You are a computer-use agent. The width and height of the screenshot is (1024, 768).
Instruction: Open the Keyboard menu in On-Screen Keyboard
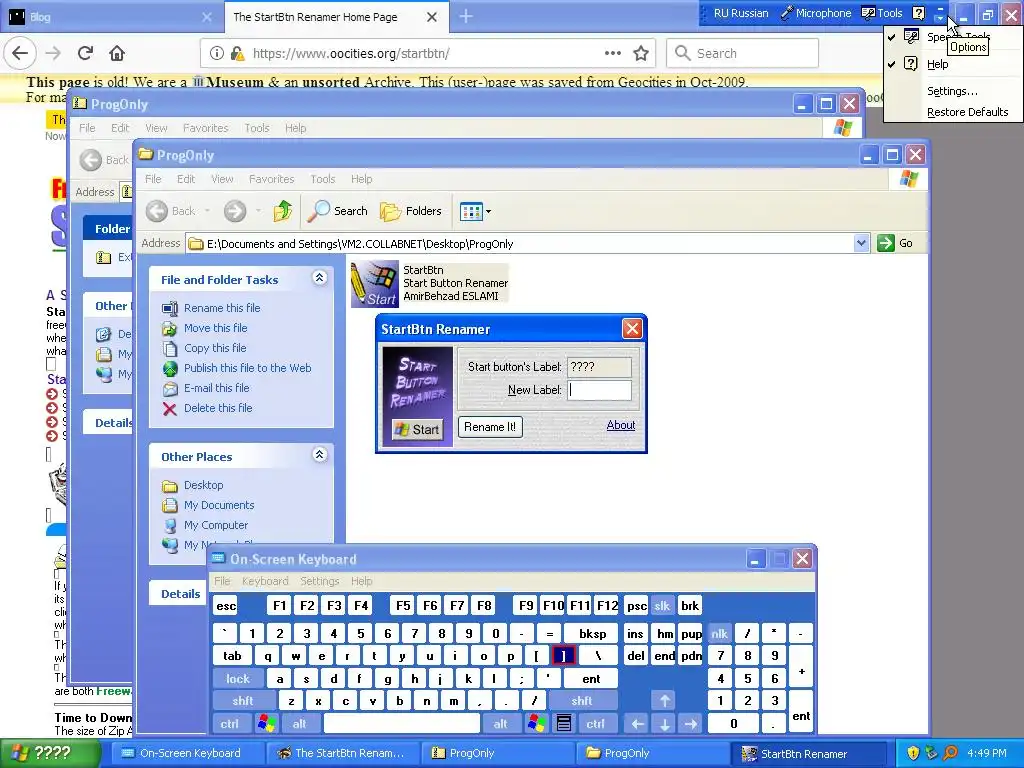click(x=264, y=581)
